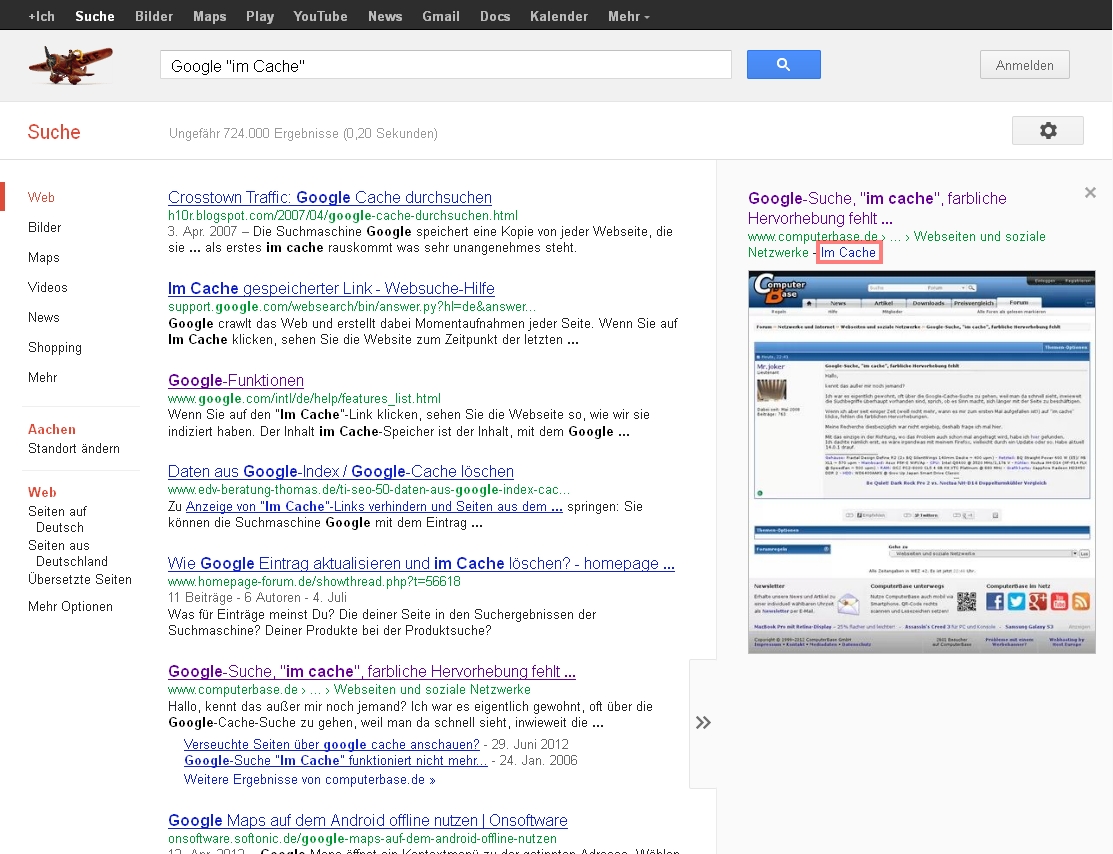
Task: Open News in the top bar
Action: (385, 16)
